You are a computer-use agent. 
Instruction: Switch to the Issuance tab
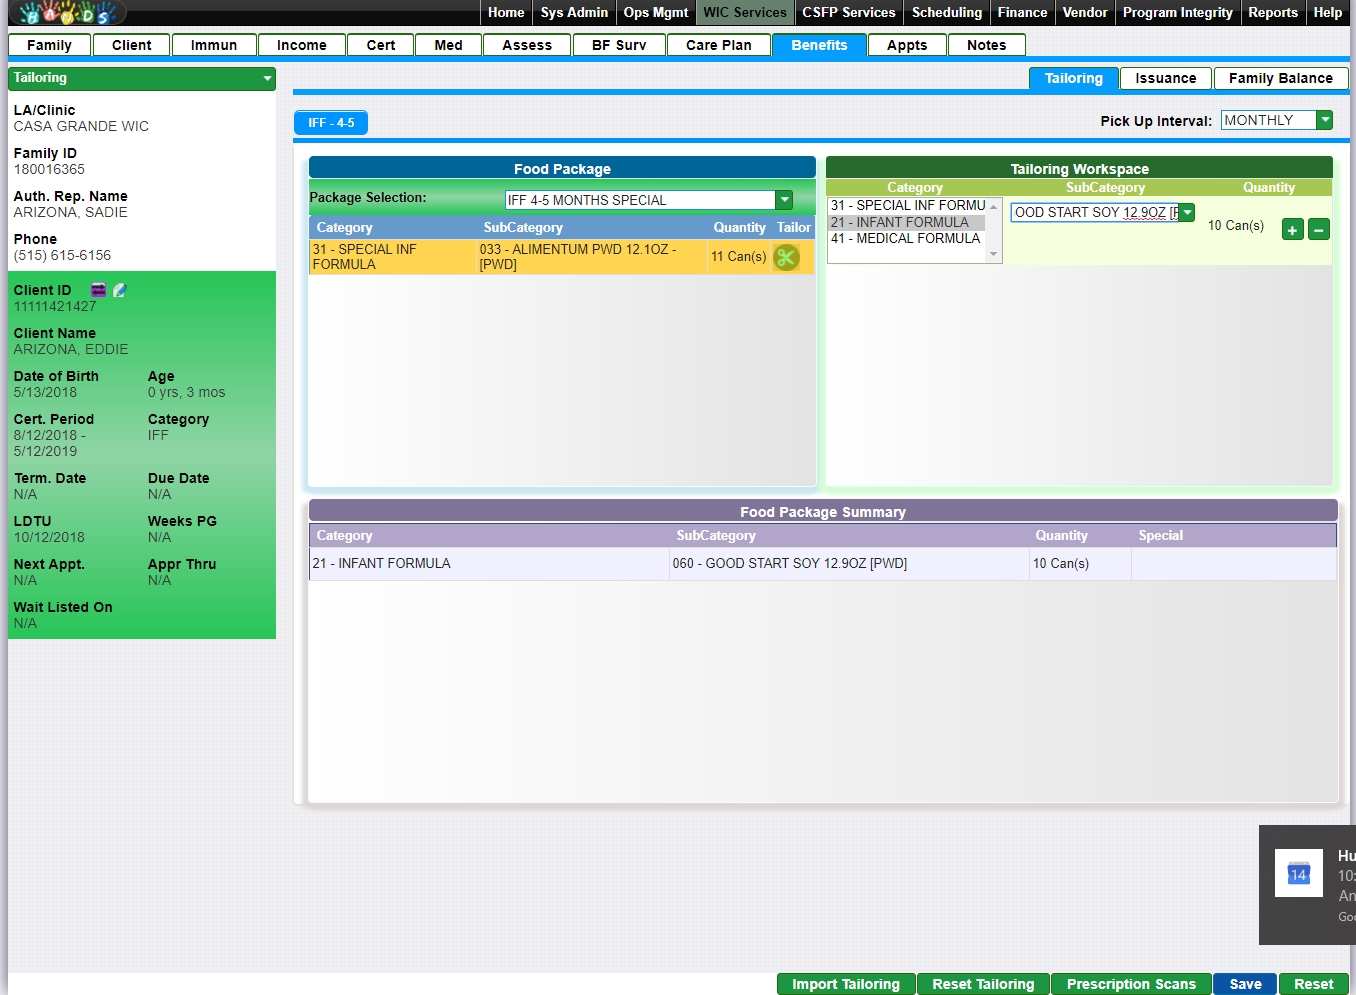tap(1165, 78)
